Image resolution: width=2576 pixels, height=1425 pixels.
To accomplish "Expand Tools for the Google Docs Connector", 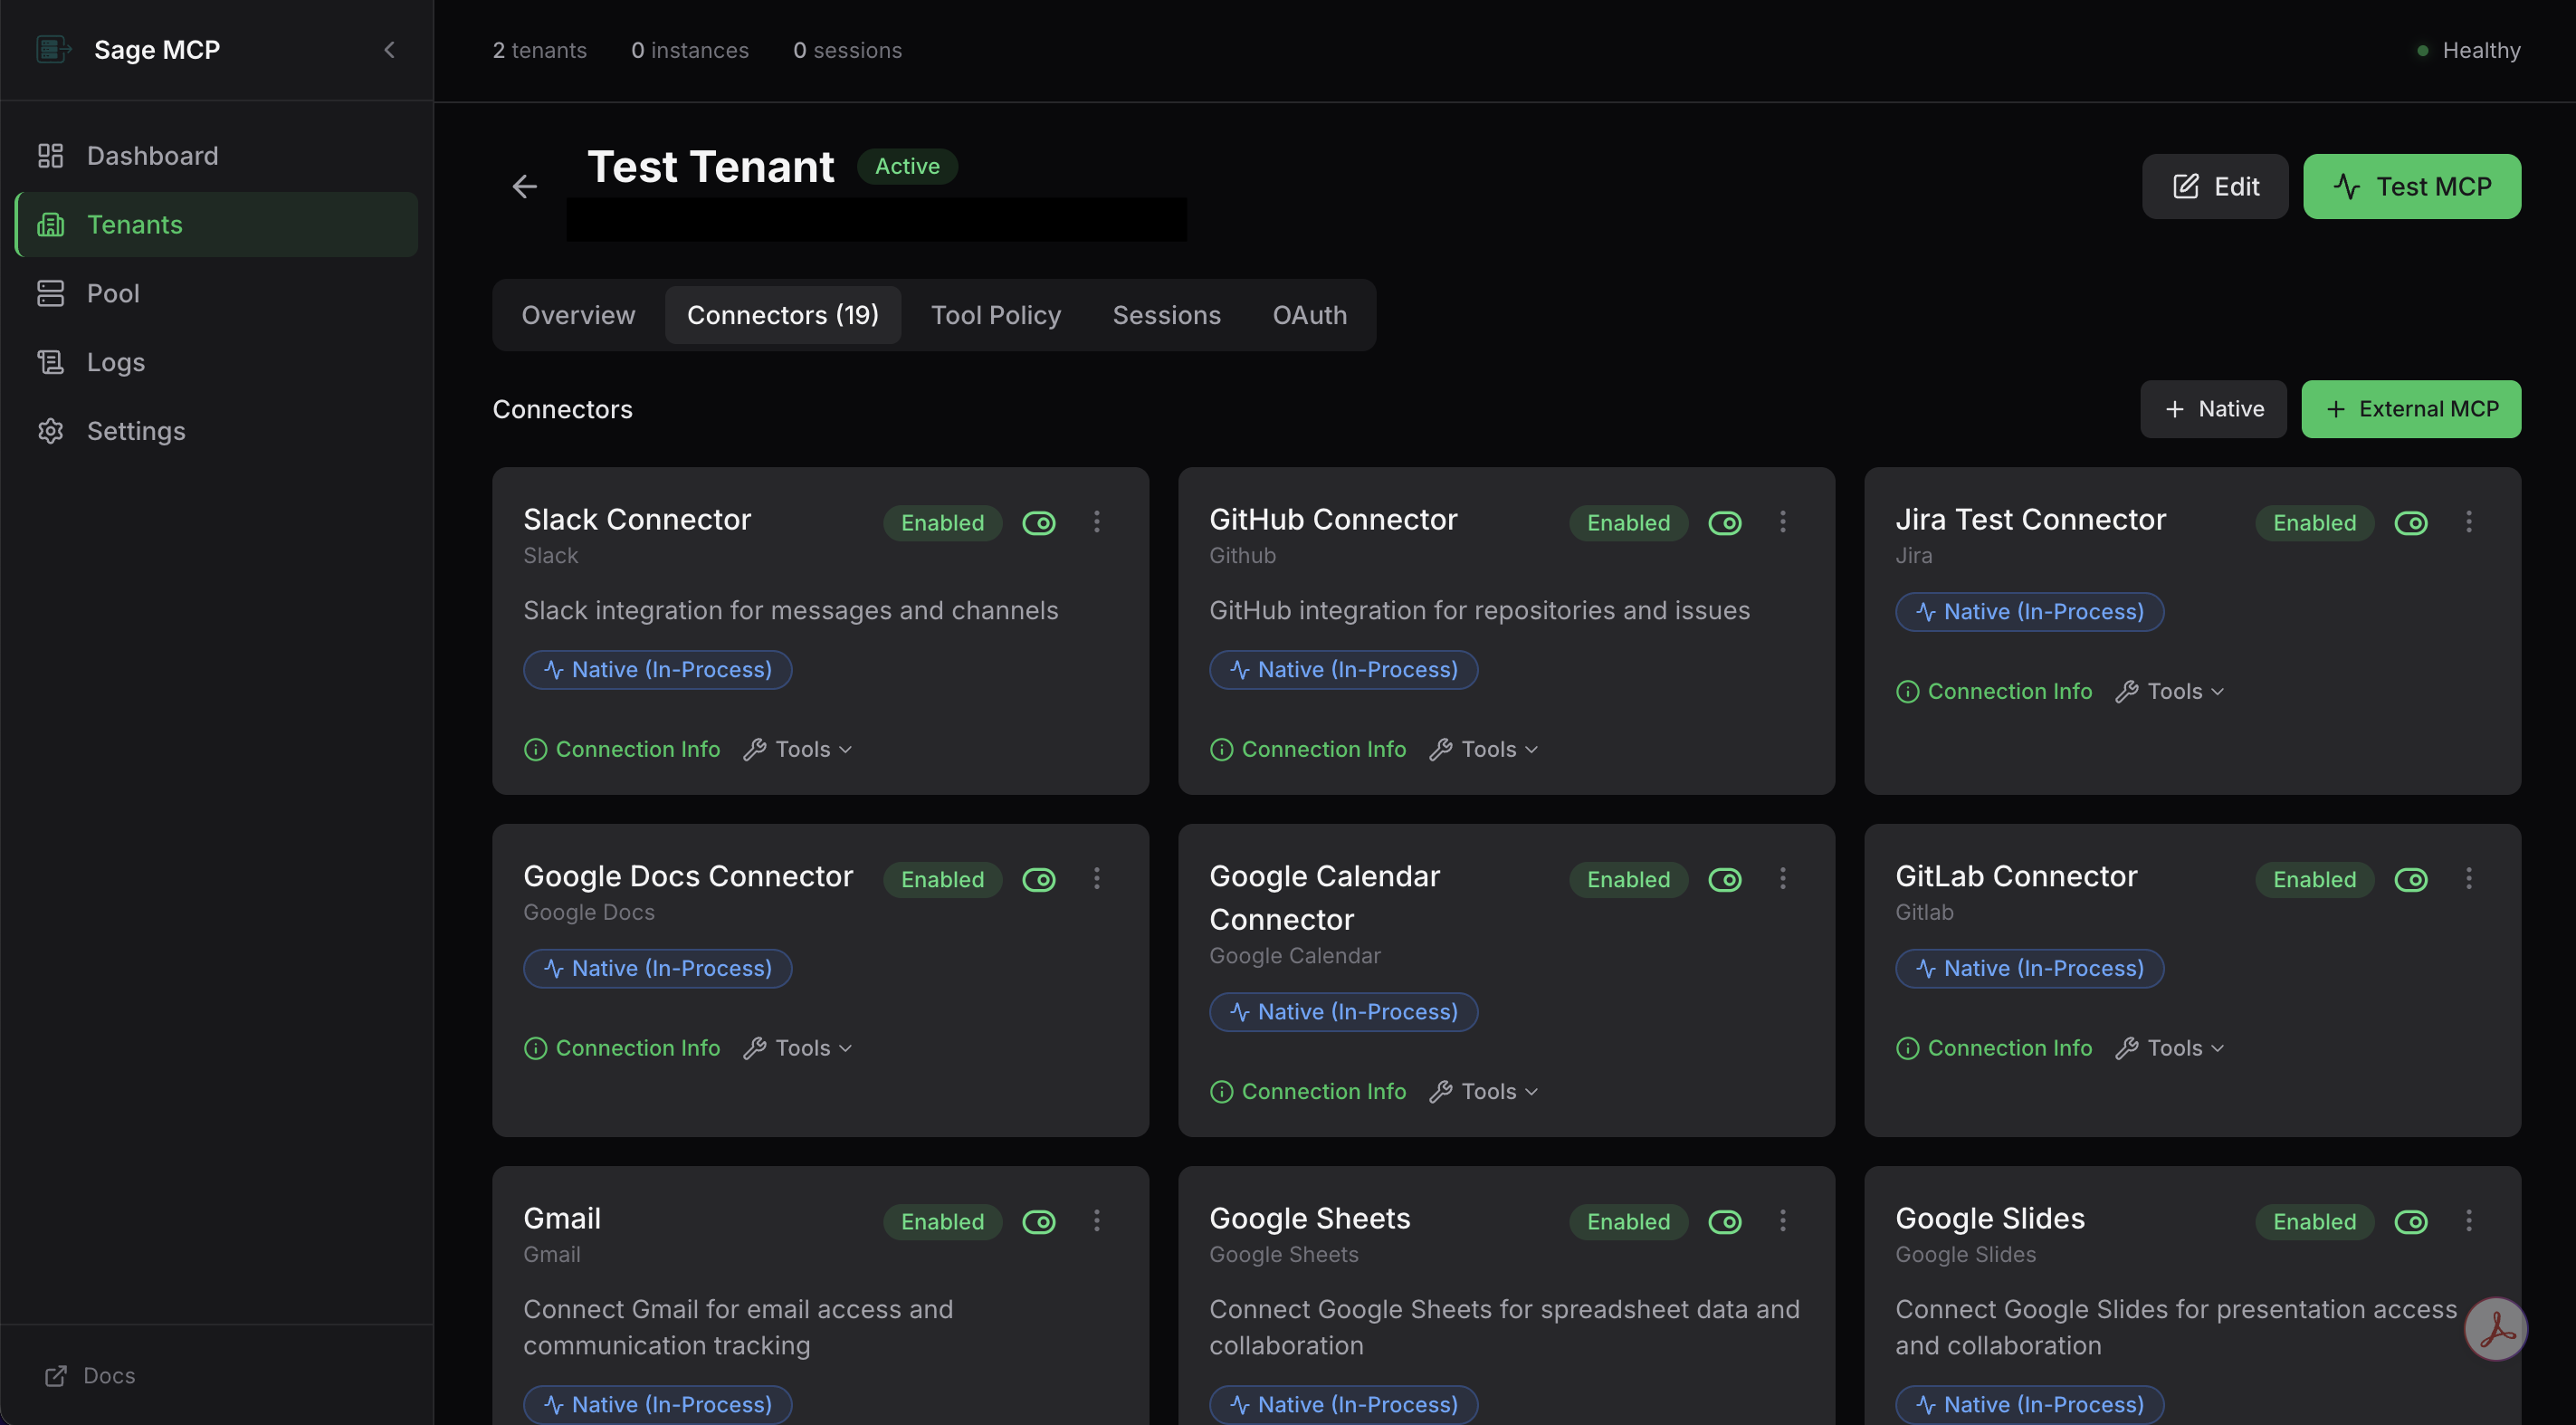I will tap(798, 1048).
